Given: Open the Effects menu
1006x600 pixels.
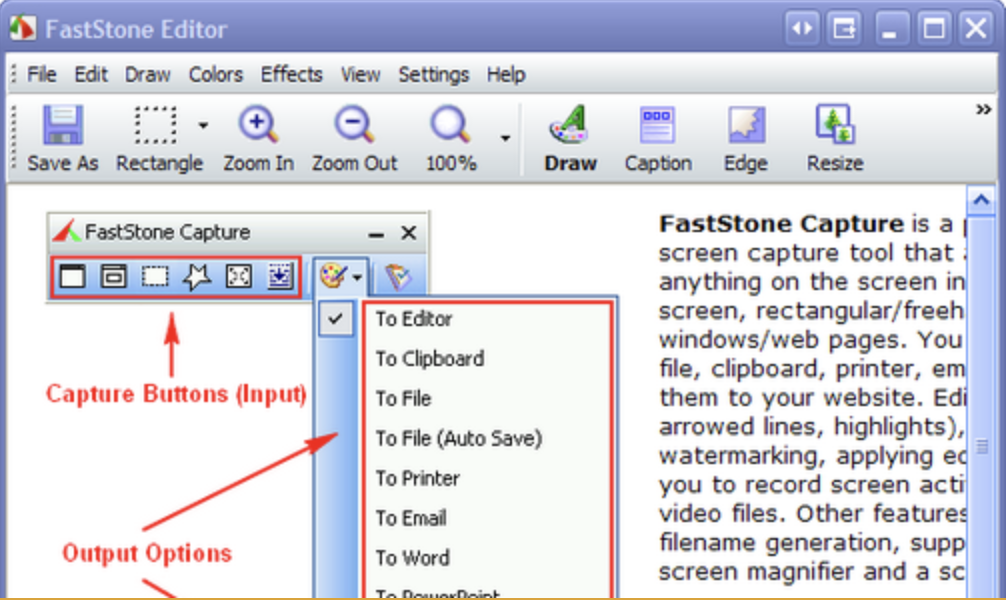Looking at the screenshot, I should [291, 75].
